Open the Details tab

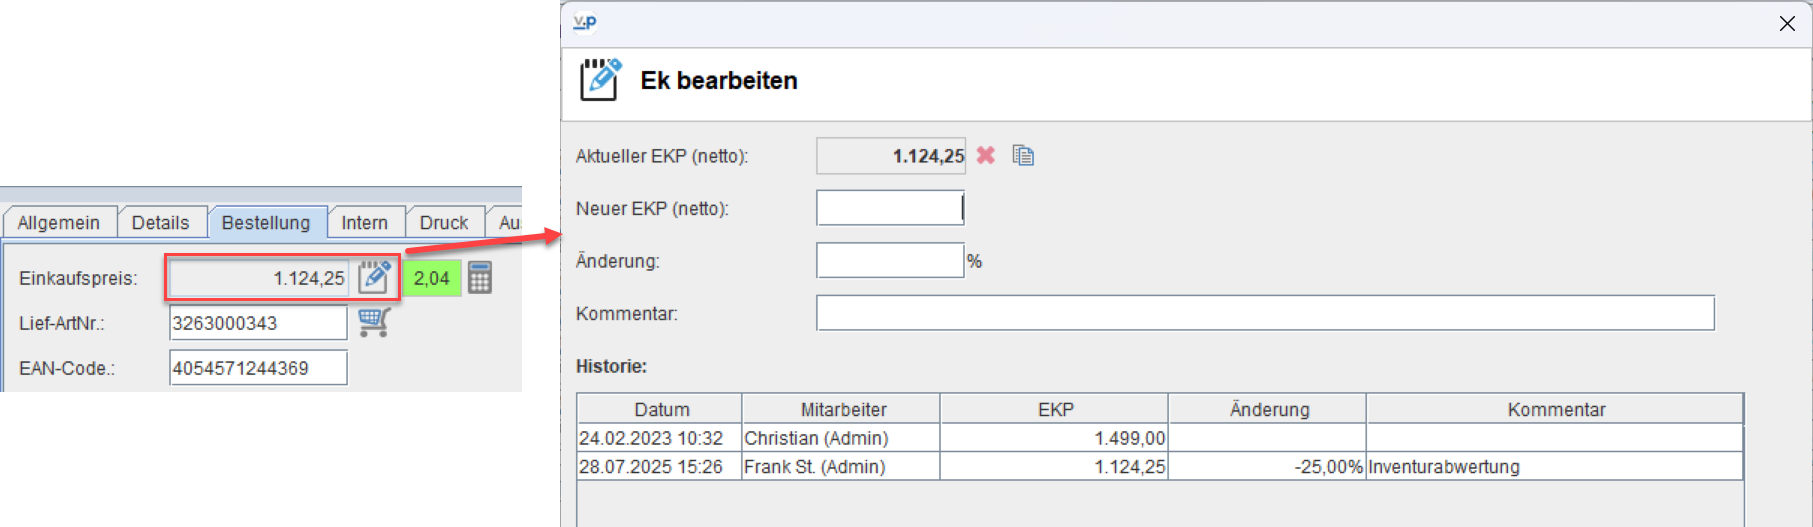point(161,222)
